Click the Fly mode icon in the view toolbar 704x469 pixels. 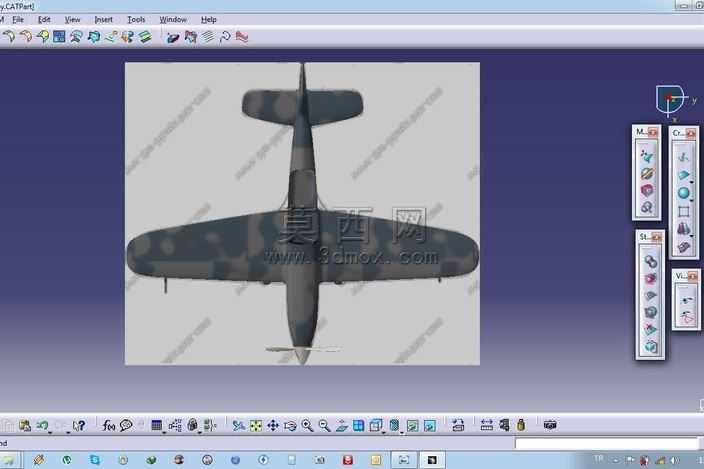[x=238, y=425]
